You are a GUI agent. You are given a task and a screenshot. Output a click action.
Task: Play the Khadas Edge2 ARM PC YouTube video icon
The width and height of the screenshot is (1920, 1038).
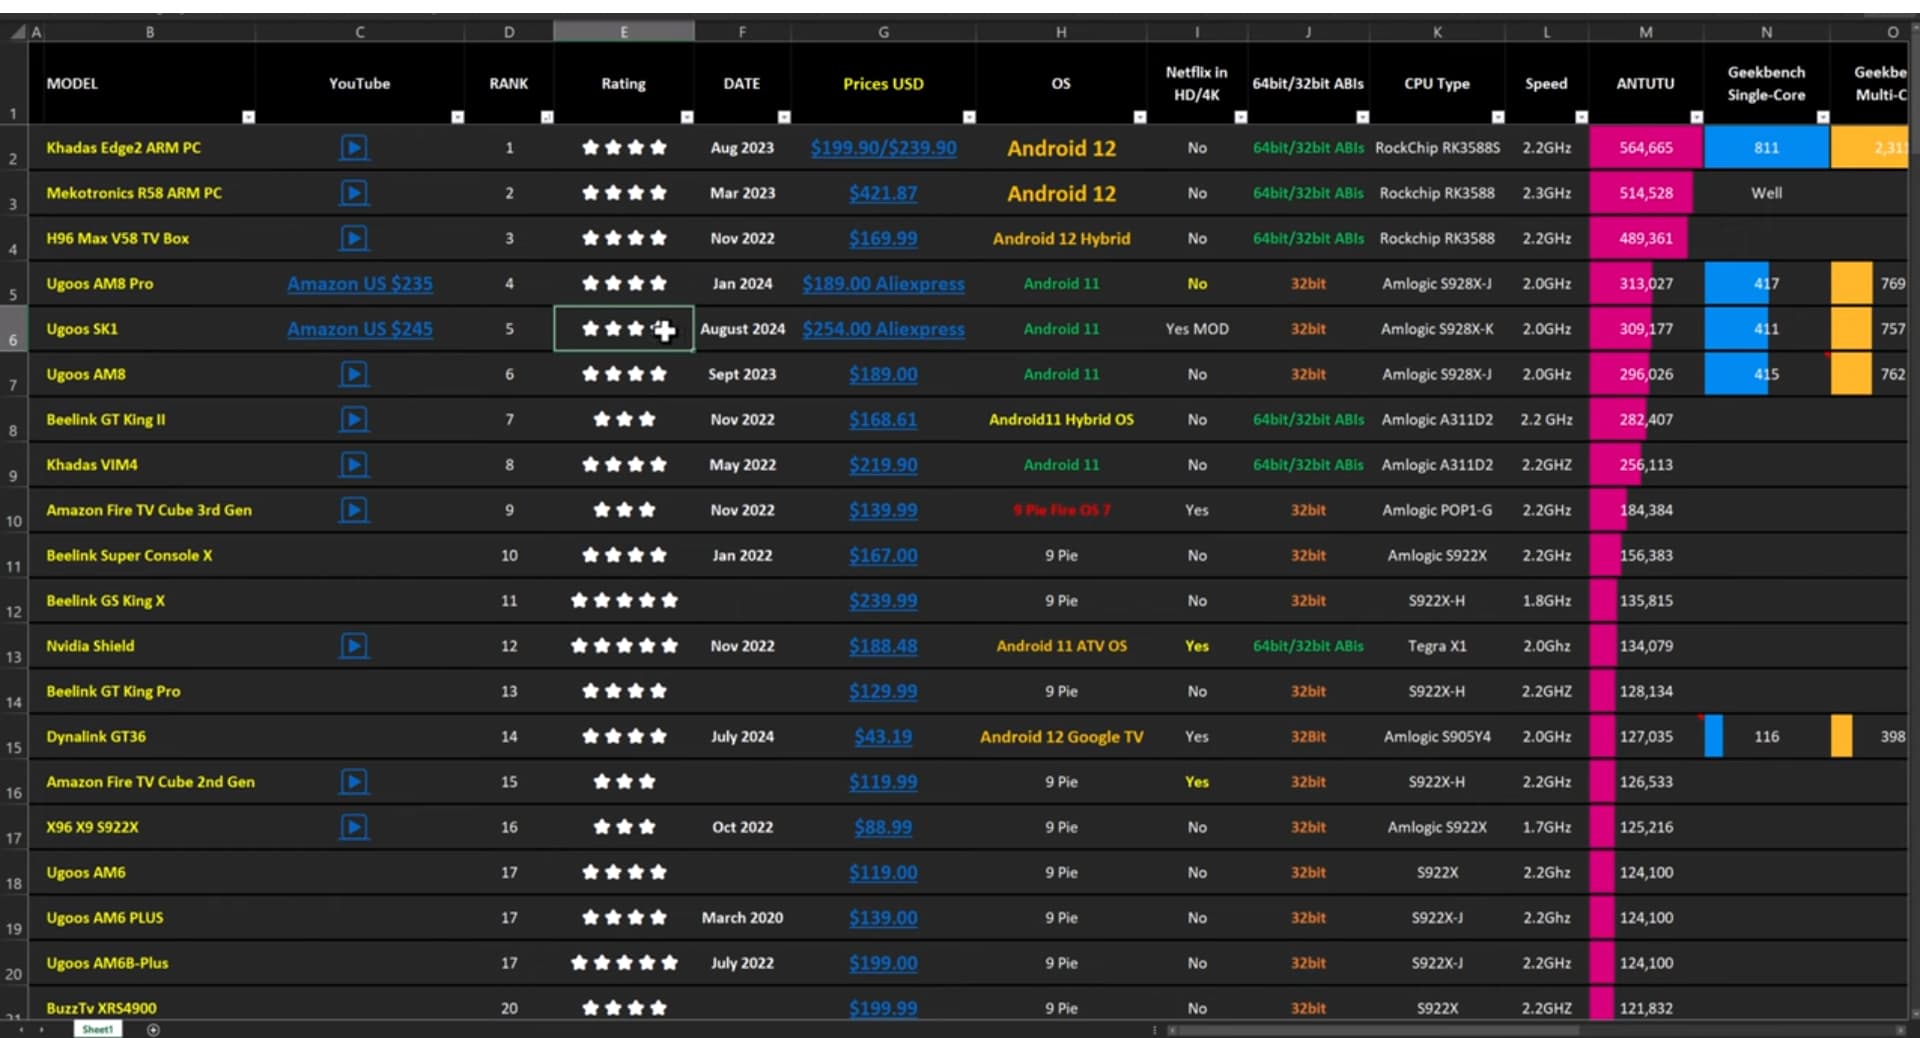click(x=353, y=148)
